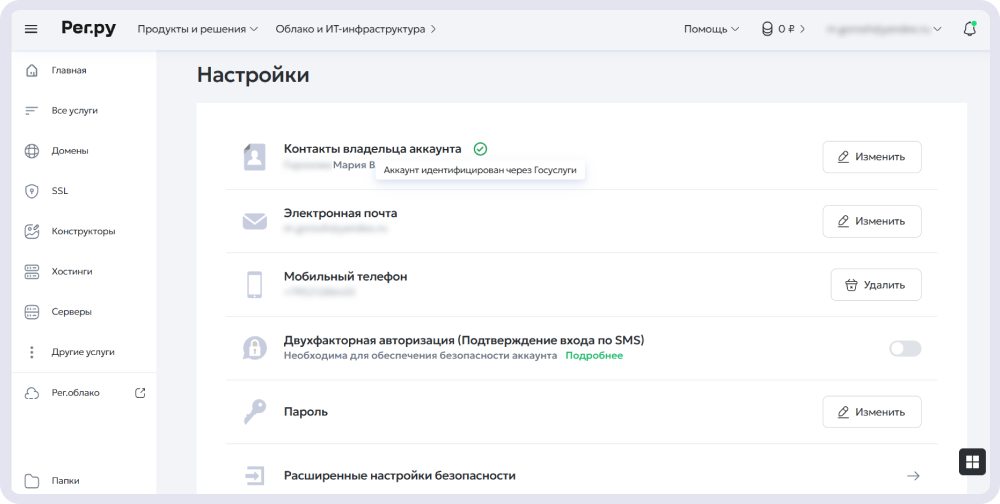Open Облако и ИТ-инфраструктура menu
The height and width of the screenshot is (504, 1000).
[x=356, y=29]
